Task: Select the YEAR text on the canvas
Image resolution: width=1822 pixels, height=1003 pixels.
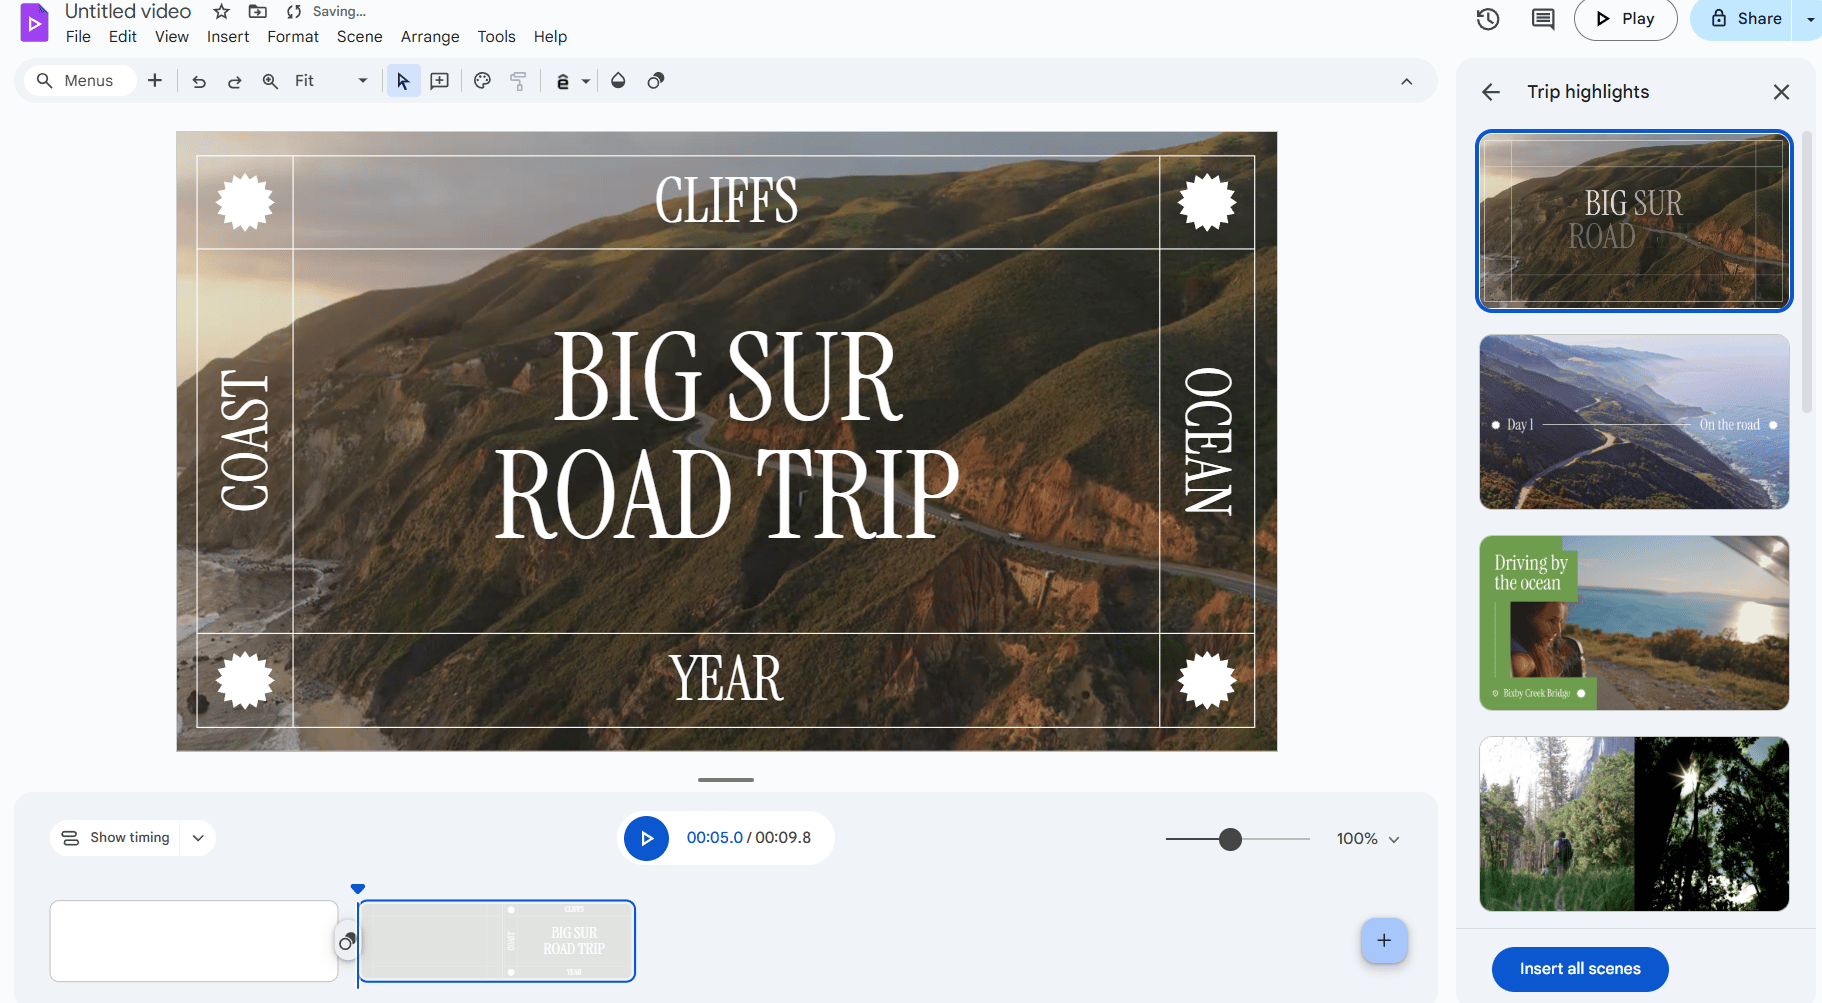Action: 727,679
